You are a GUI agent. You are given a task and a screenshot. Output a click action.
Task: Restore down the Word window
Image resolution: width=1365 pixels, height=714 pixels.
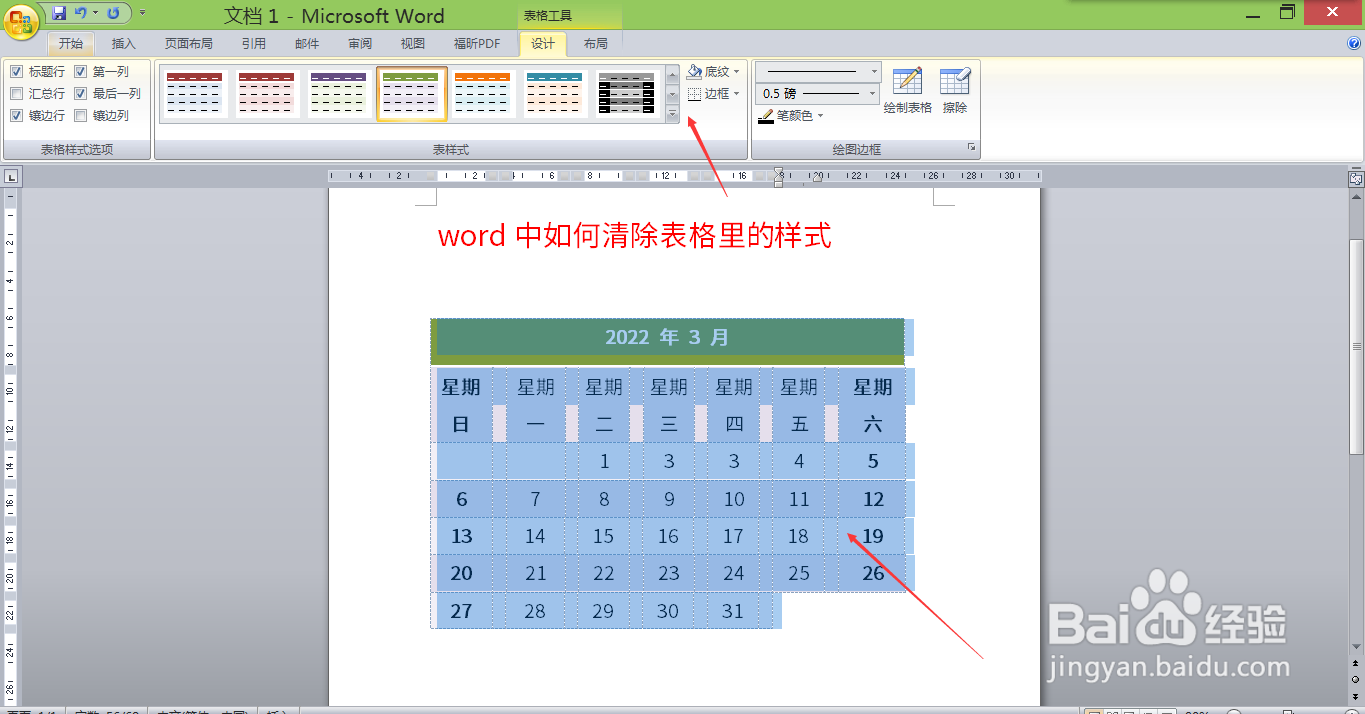point(1288,12)
